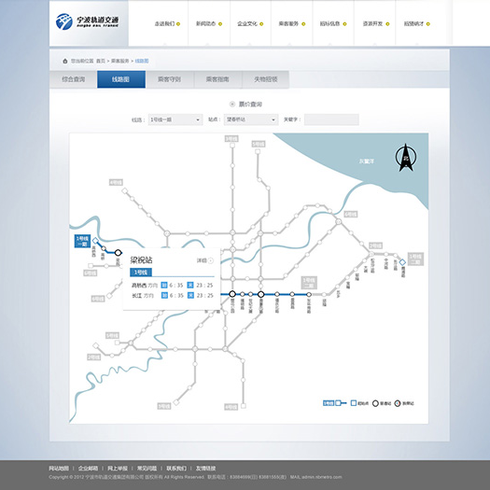The width and height of the screenshot is (490, 490).
Task: Click the first bold transfer station on the blue line
Action: (x=232, y=294)
